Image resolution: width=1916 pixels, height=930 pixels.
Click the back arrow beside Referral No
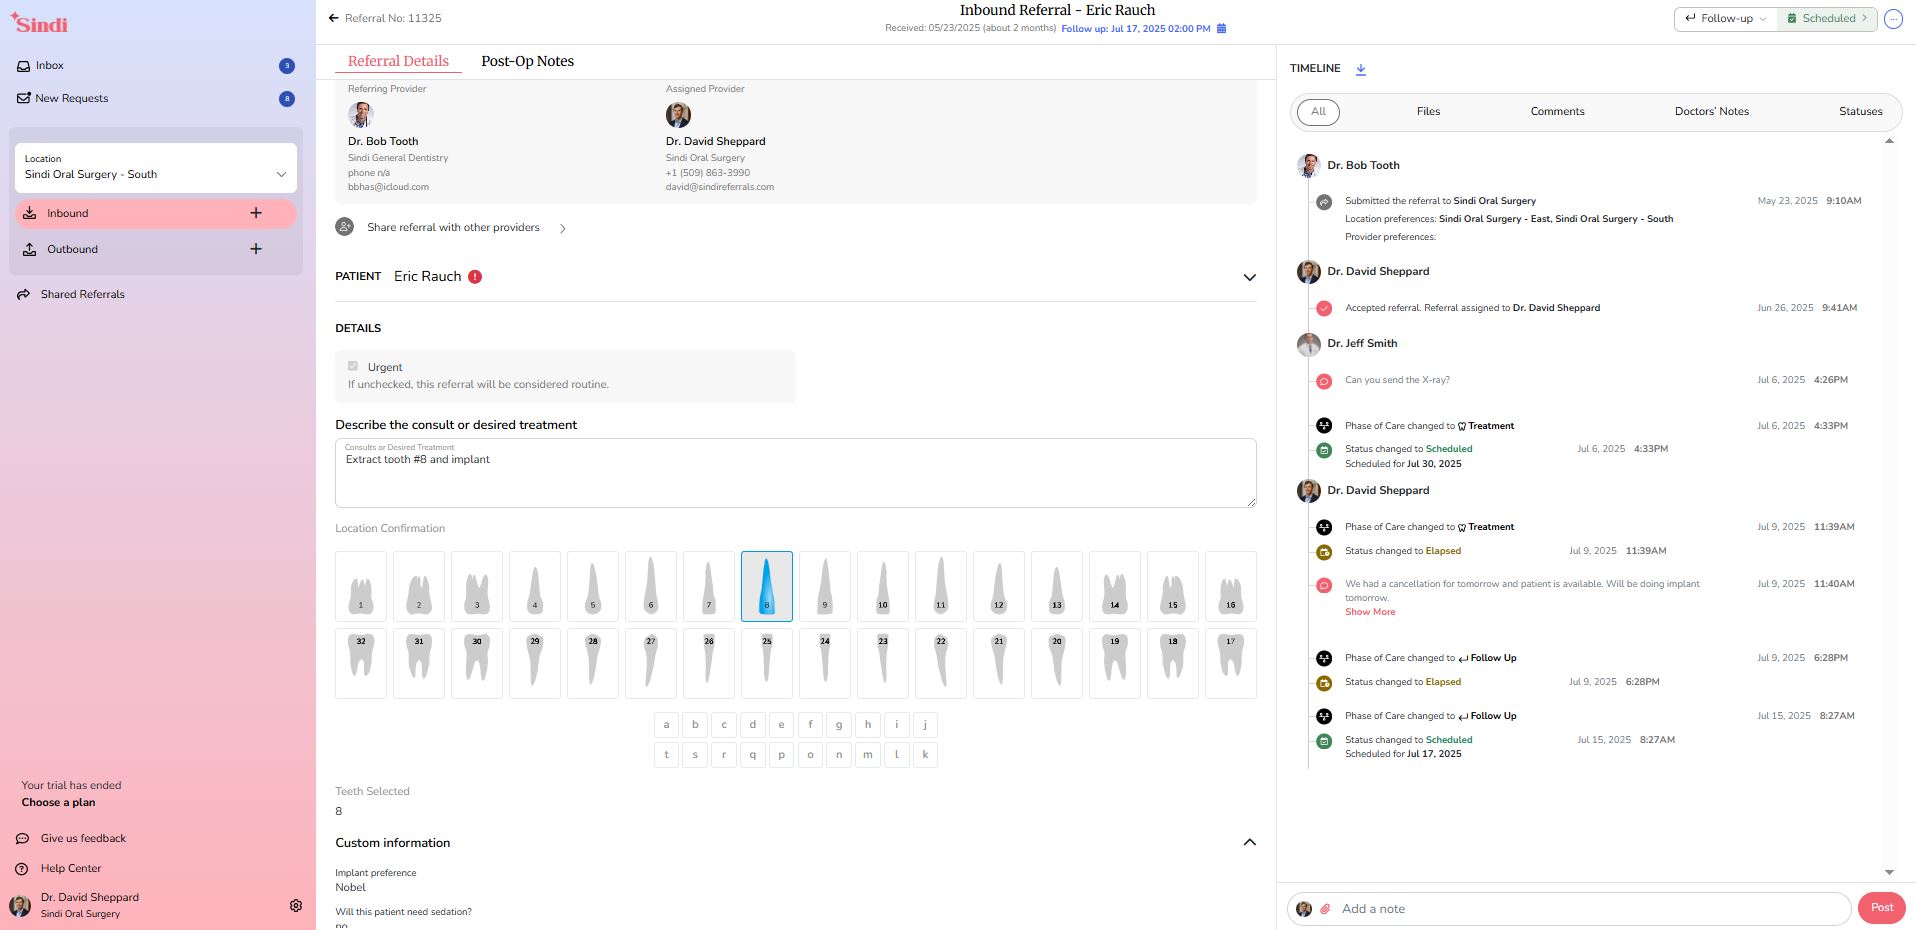coord(334,18)
